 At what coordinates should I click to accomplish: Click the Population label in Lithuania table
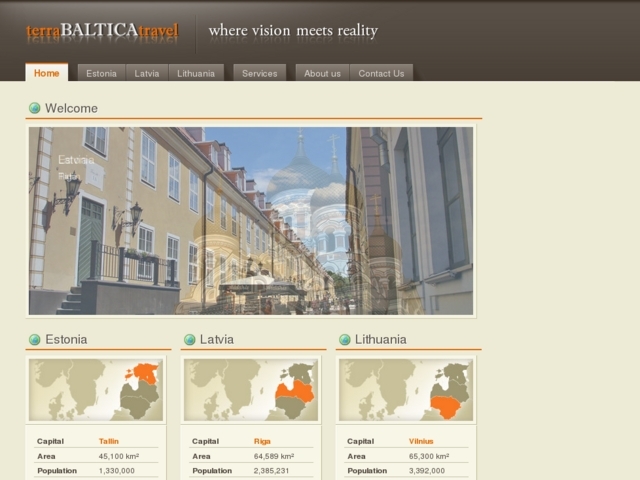click(367, 471)
